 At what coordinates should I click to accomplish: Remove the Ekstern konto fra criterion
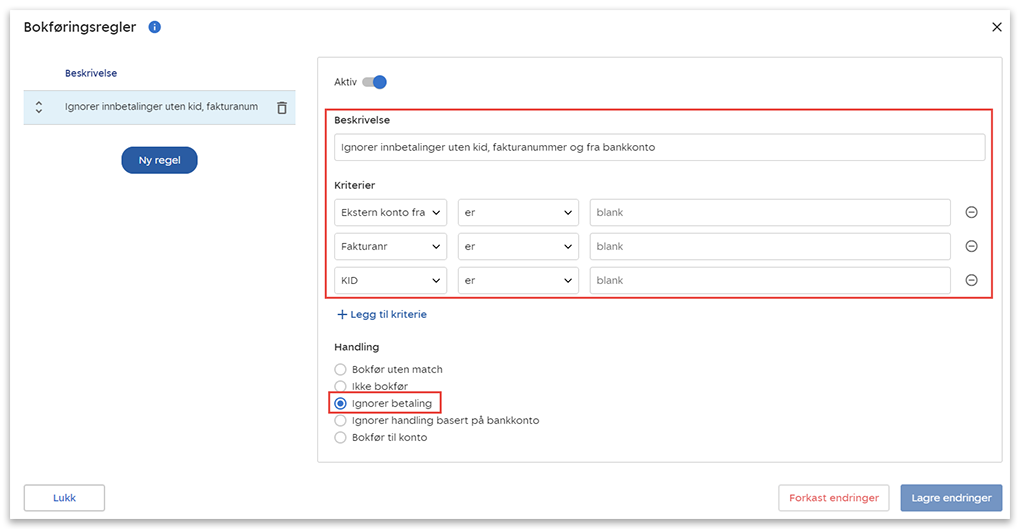tap(970, 212)
